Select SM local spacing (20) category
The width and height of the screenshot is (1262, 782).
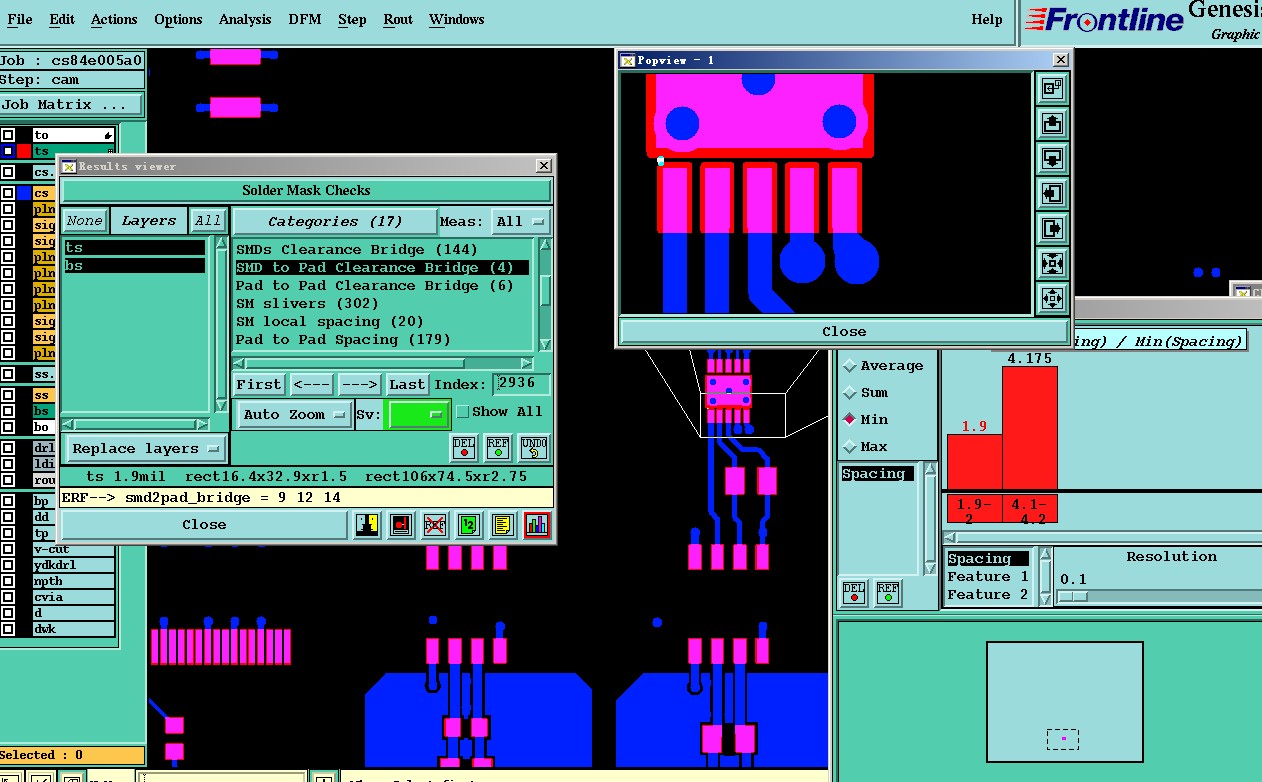point(330,321)
